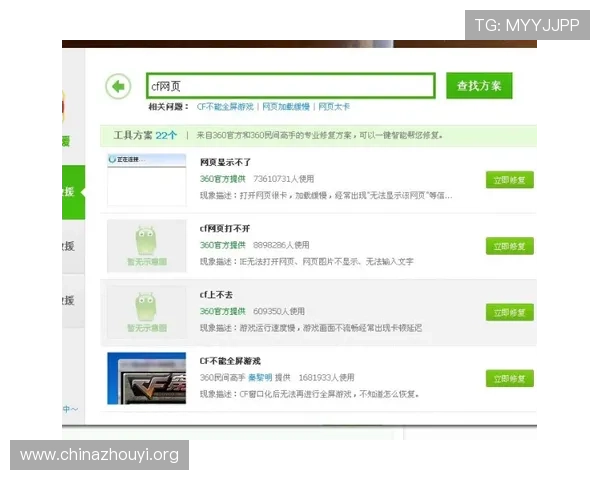The width and height of the screenshot is (600, 480).
Task: Open related question CF不能全屏游戏 link
Action: click(x=225, y=107)
